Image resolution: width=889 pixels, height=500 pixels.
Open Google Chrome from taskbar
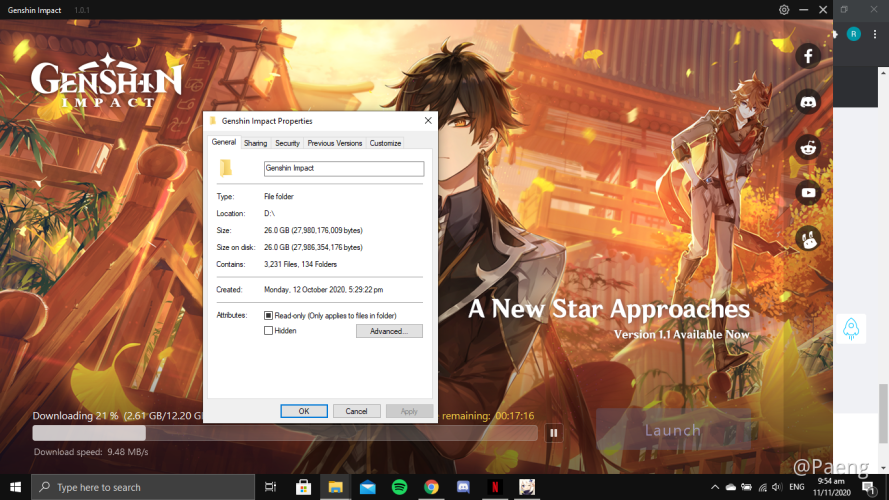[431, 487]
